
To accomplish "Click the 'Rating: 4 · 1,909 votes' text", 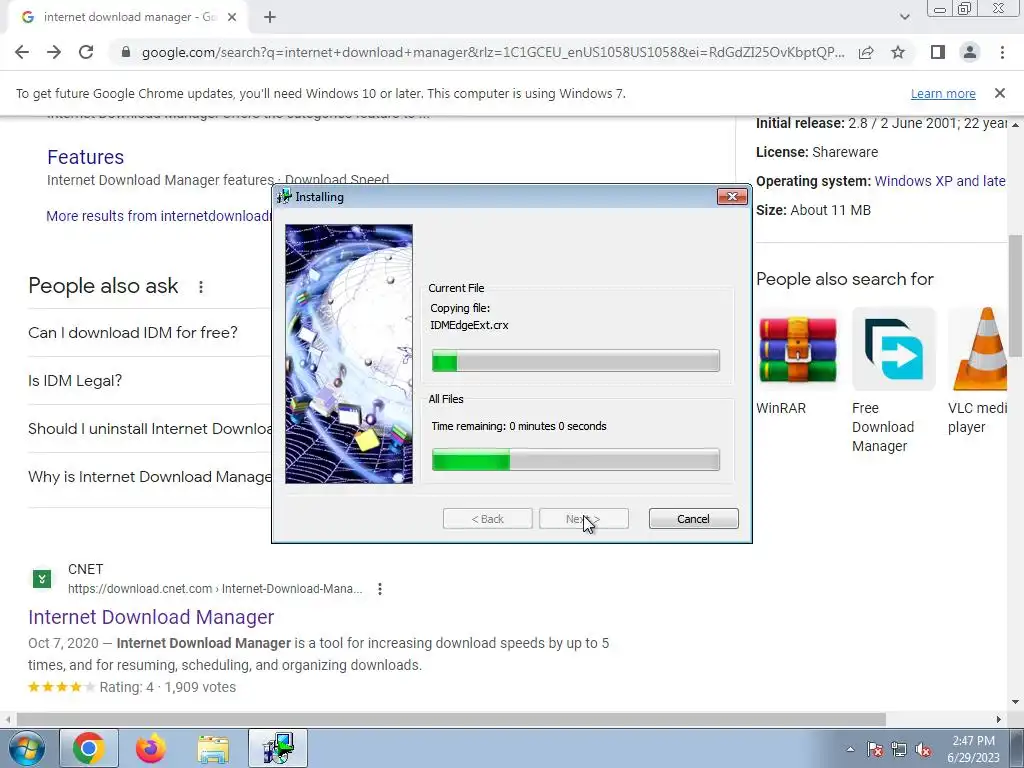I will click(167, 687).
